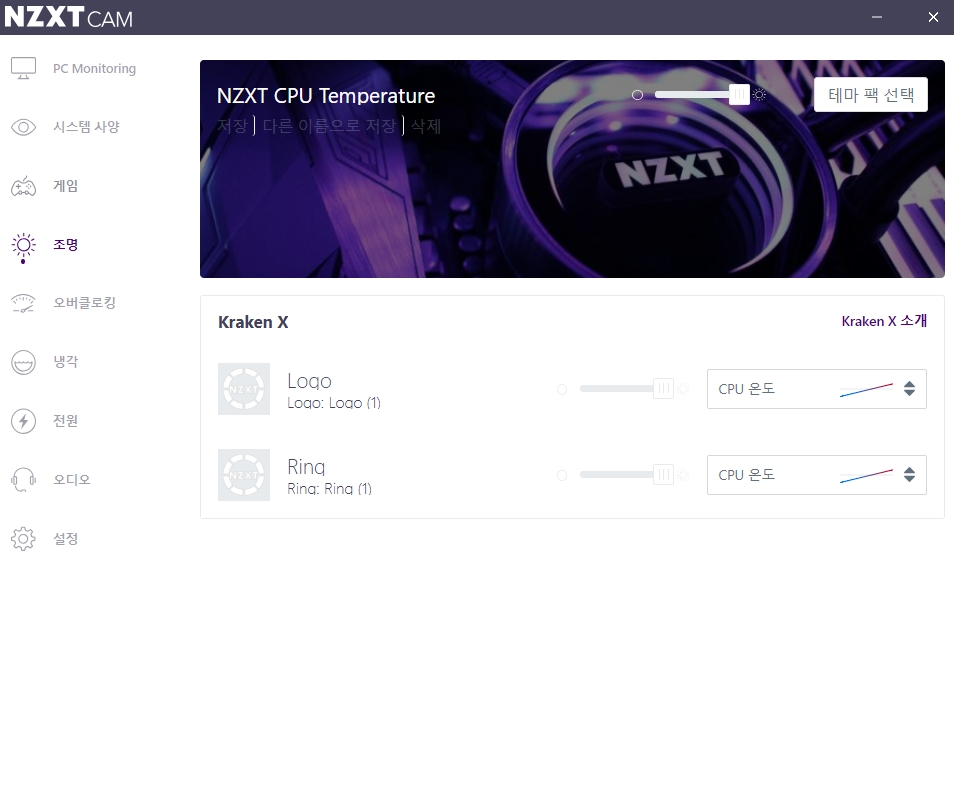Click the eye icon for 시스템 사양
954x788 pixels.
click(x=23, y=127)
